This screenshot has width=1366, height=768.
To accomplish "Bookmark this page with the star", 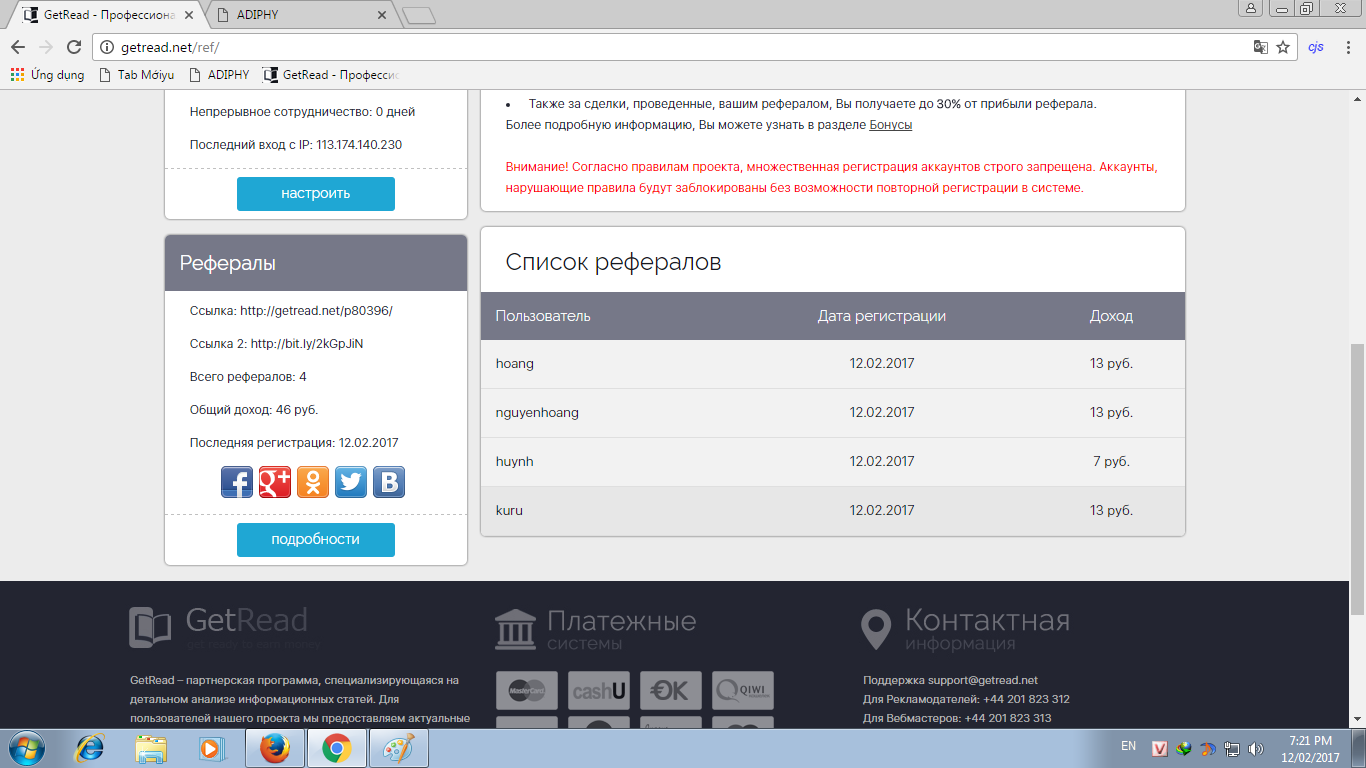I will point(1283,47).
